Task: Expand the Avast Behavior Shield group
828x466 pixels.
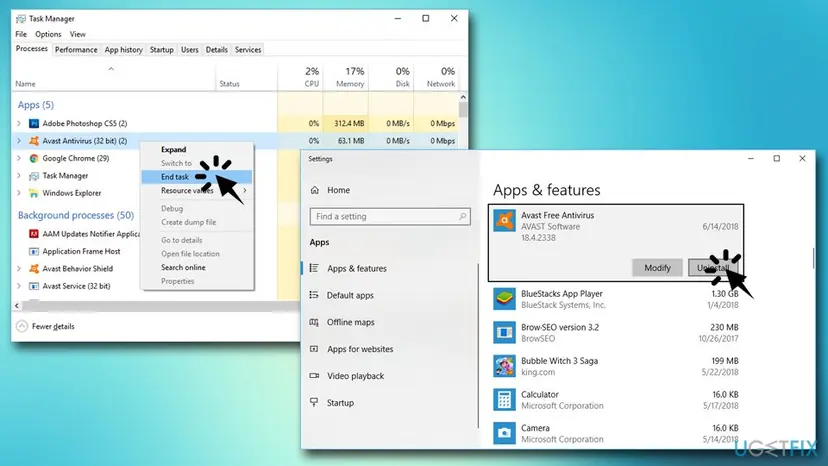Action: click(x=19, y=268)
